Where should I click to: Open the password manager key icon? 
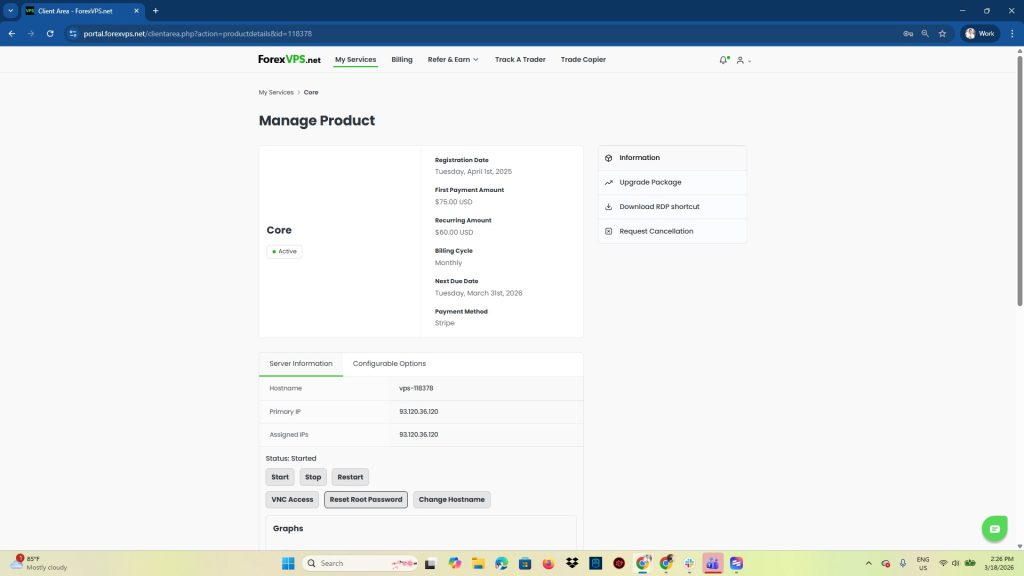click(908, 33)
